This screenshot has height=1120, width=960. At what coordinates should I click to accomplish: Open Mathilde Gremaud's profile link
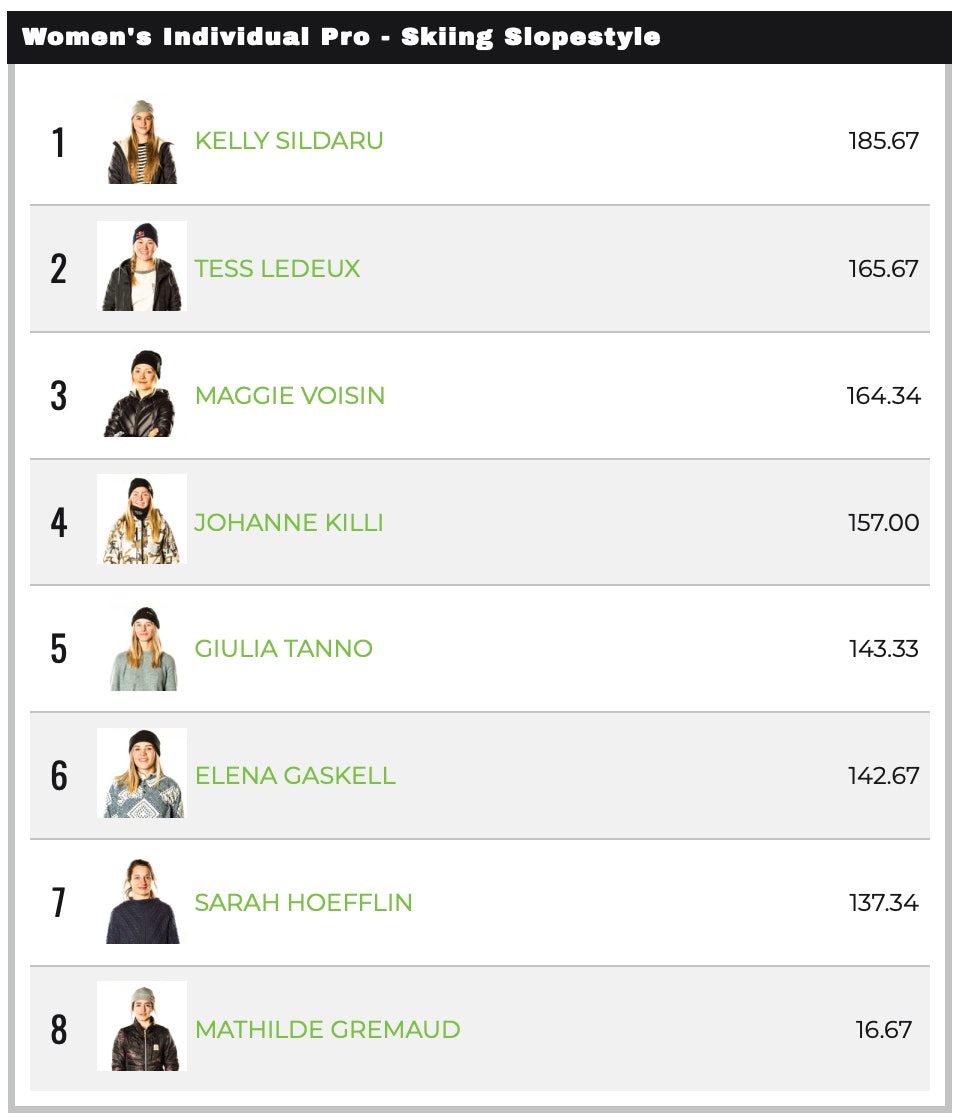click(327, 1030)
